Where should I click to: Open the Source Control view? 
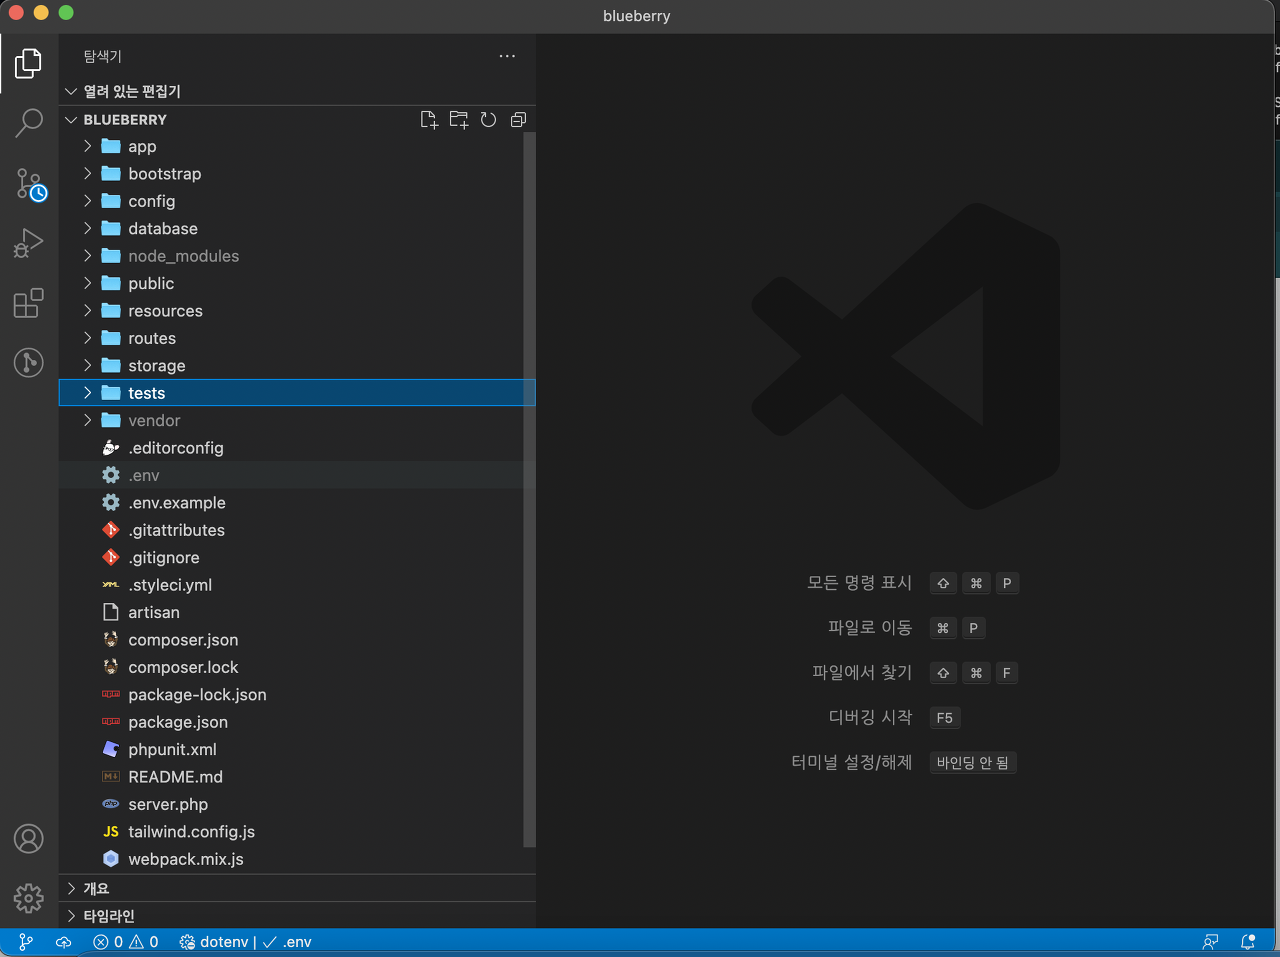tap(29, 184)
